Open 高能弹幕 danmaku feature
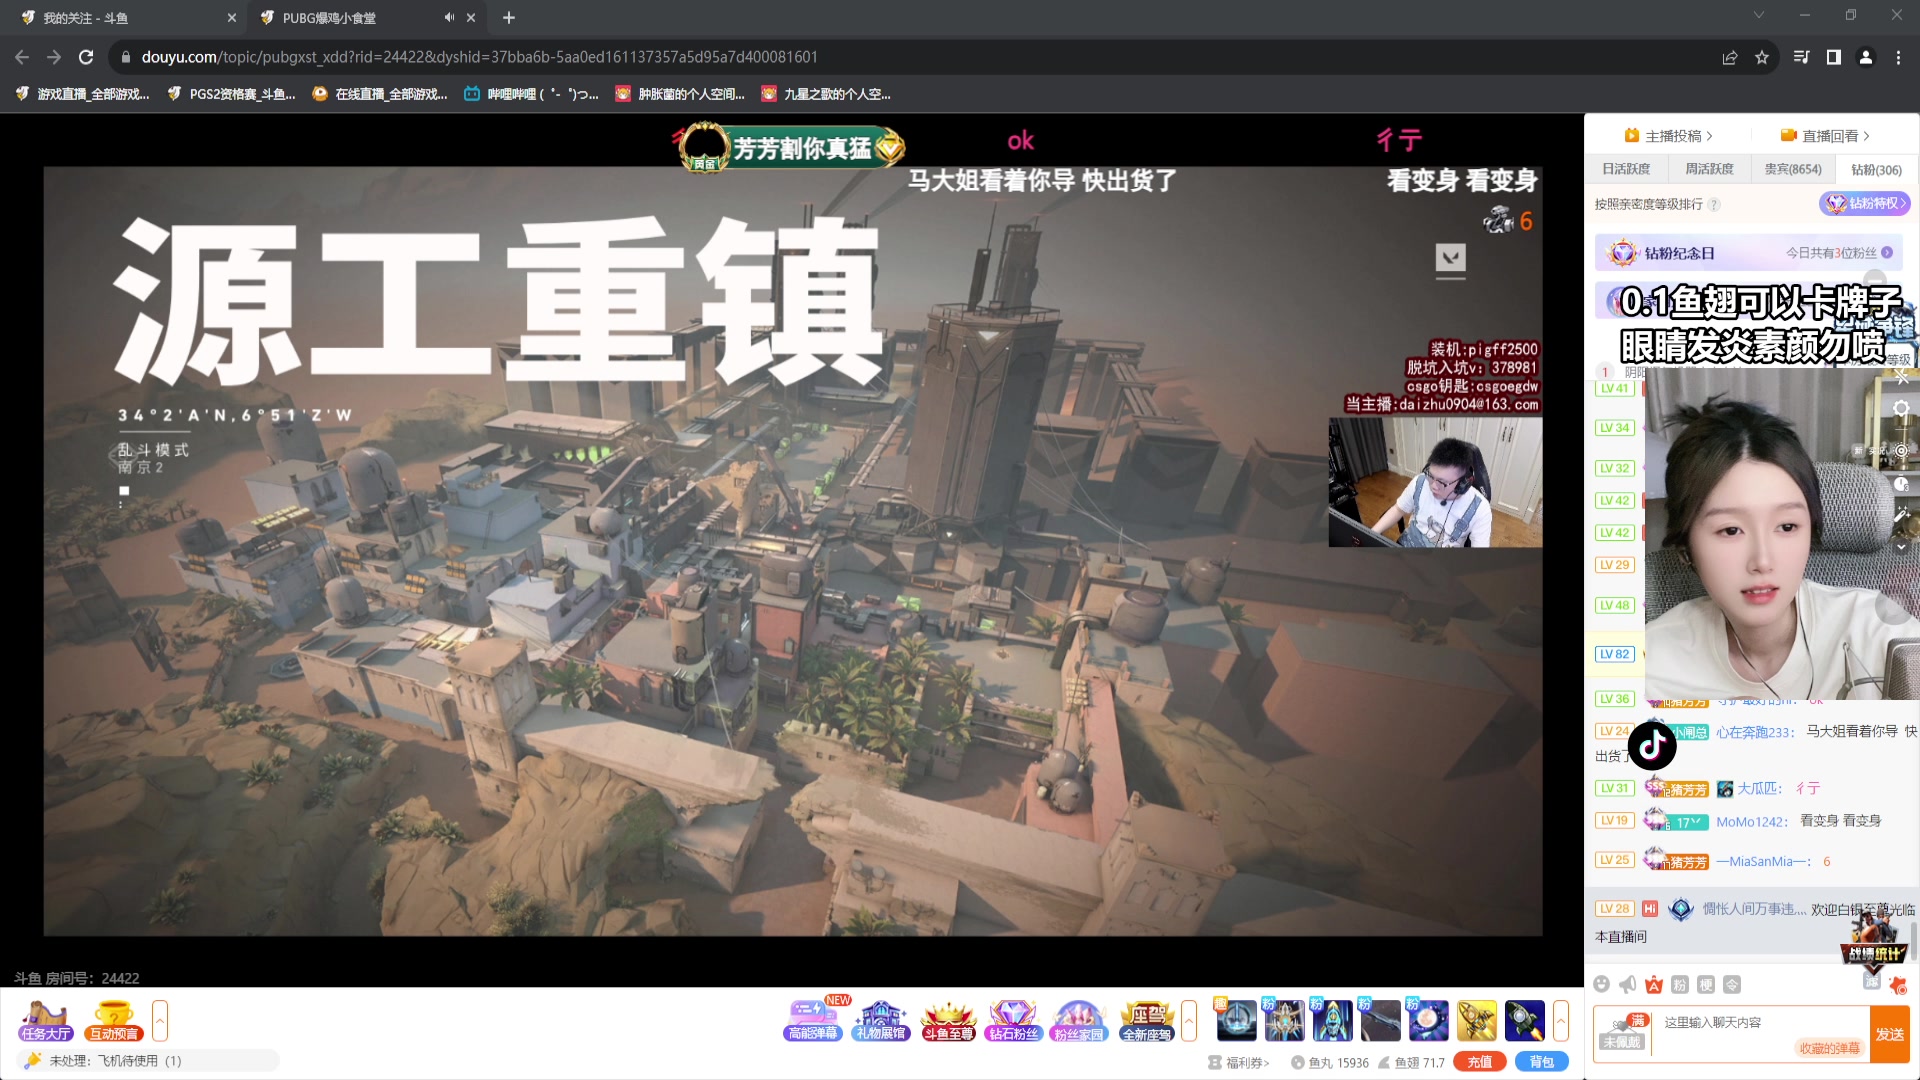This screenshot has width=1920, height=1080. click(x=813, y=1021)
